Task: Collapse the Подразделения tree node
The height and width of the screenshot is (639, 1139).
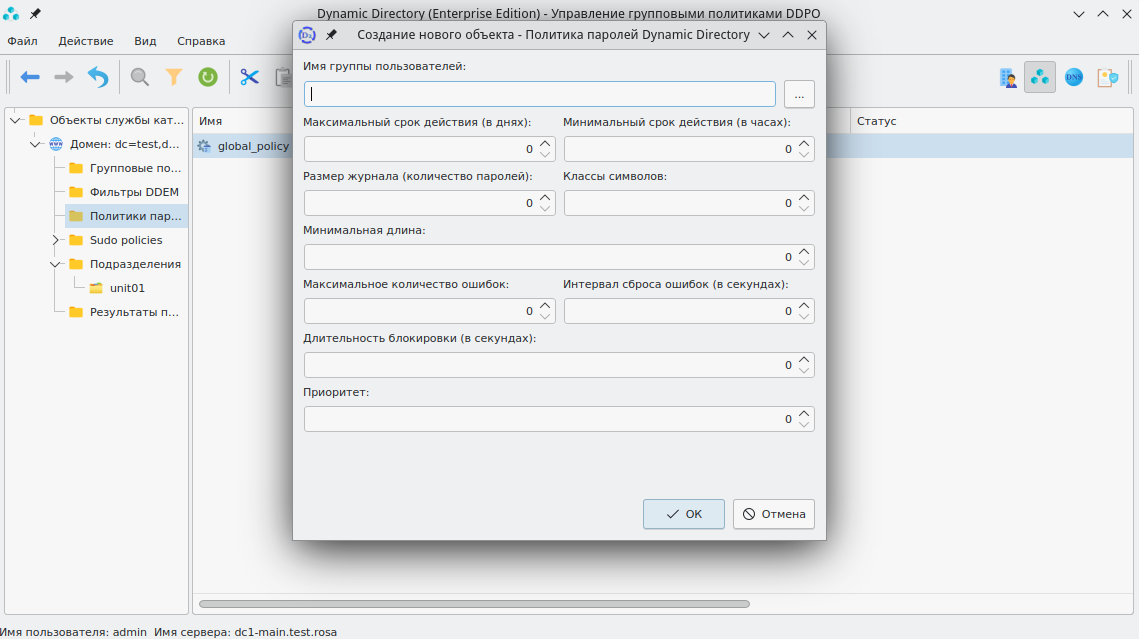Action: coord(55,264)
